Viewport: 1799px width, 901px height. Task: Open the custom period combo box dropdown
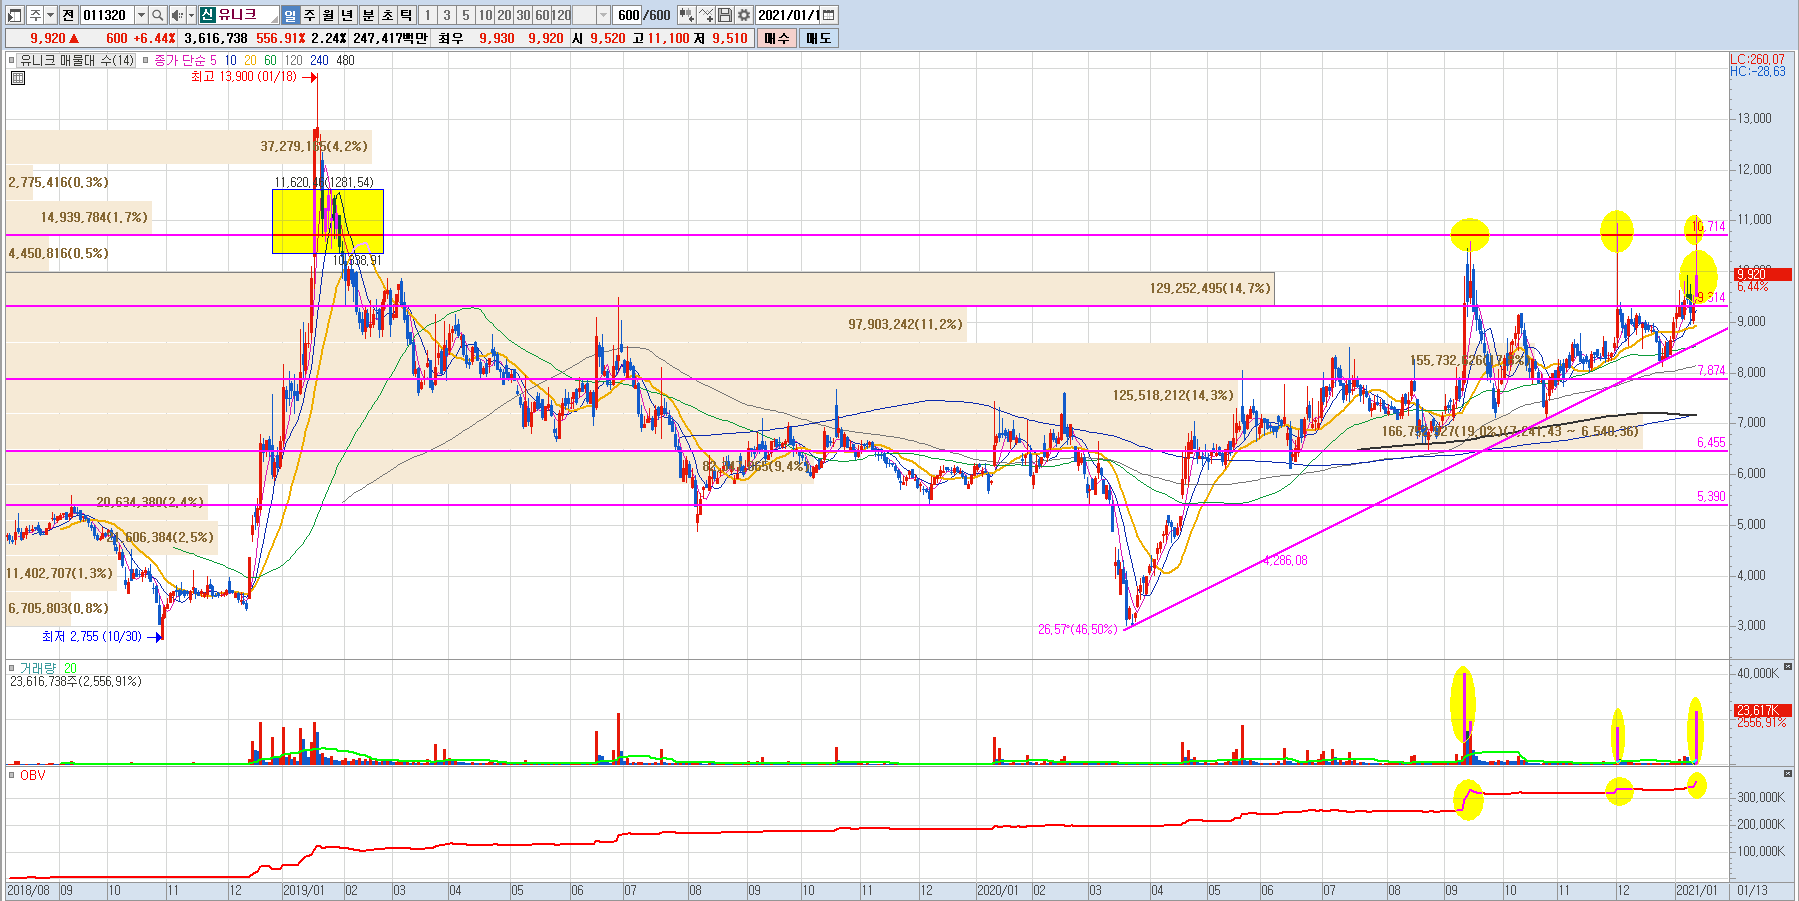pyautogui.click(x=603, y=15)
